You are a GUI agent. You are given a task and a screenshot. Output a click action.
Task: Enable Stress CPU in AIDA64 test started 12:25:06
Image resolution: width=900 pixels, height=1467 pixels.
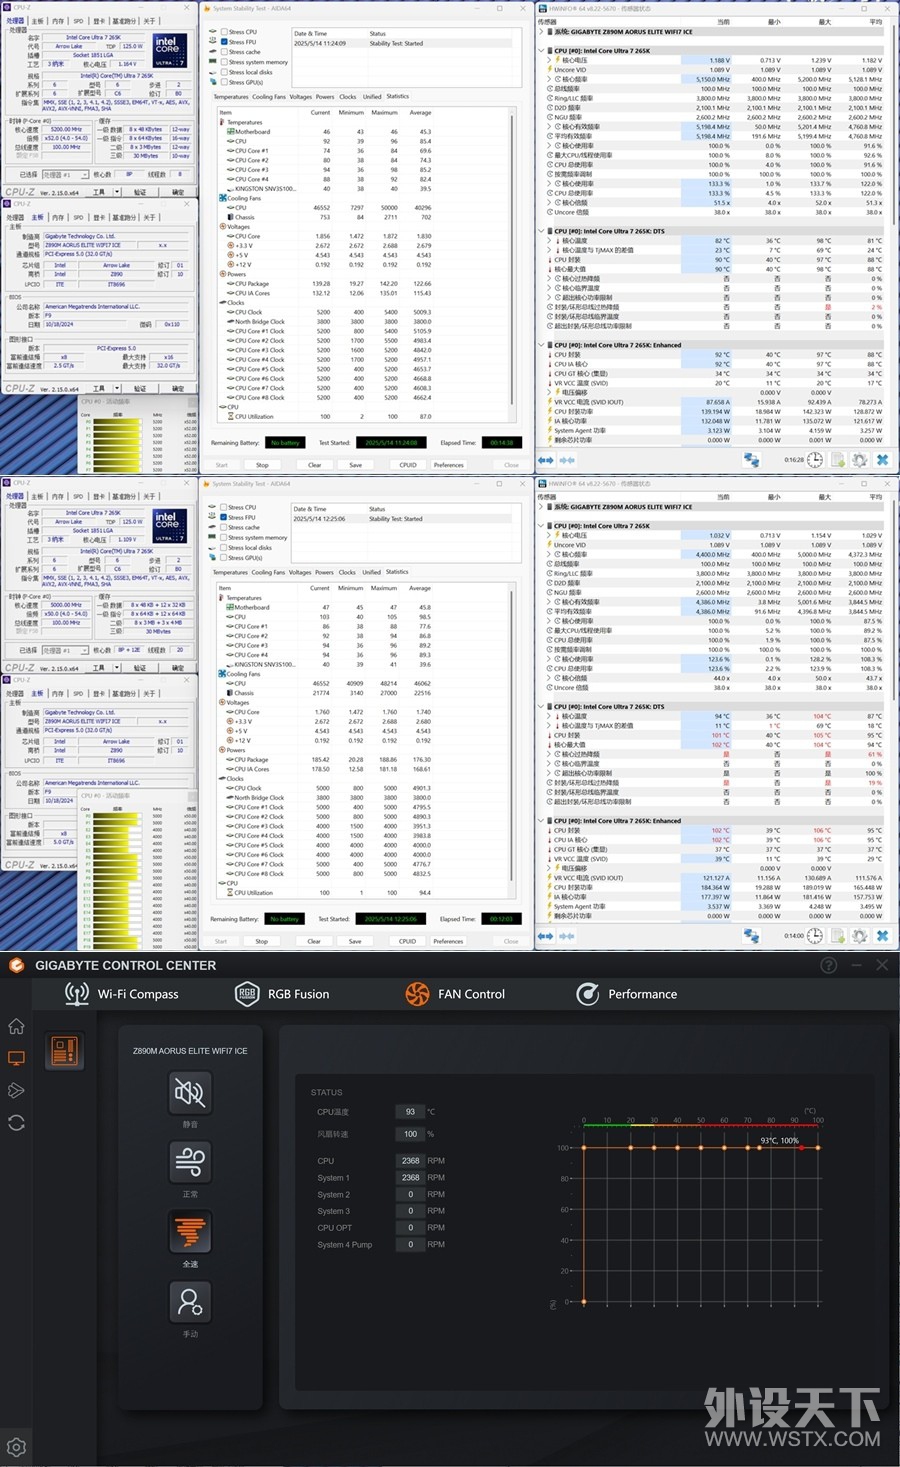point(224,507)
